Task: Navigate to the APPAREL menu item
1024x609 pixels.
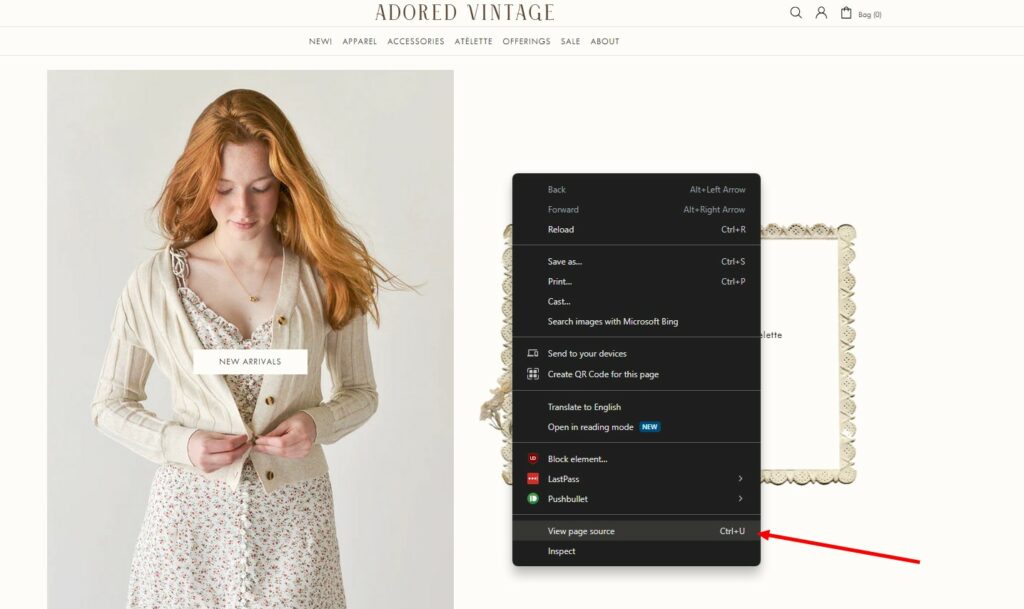Action: (359, 41)
